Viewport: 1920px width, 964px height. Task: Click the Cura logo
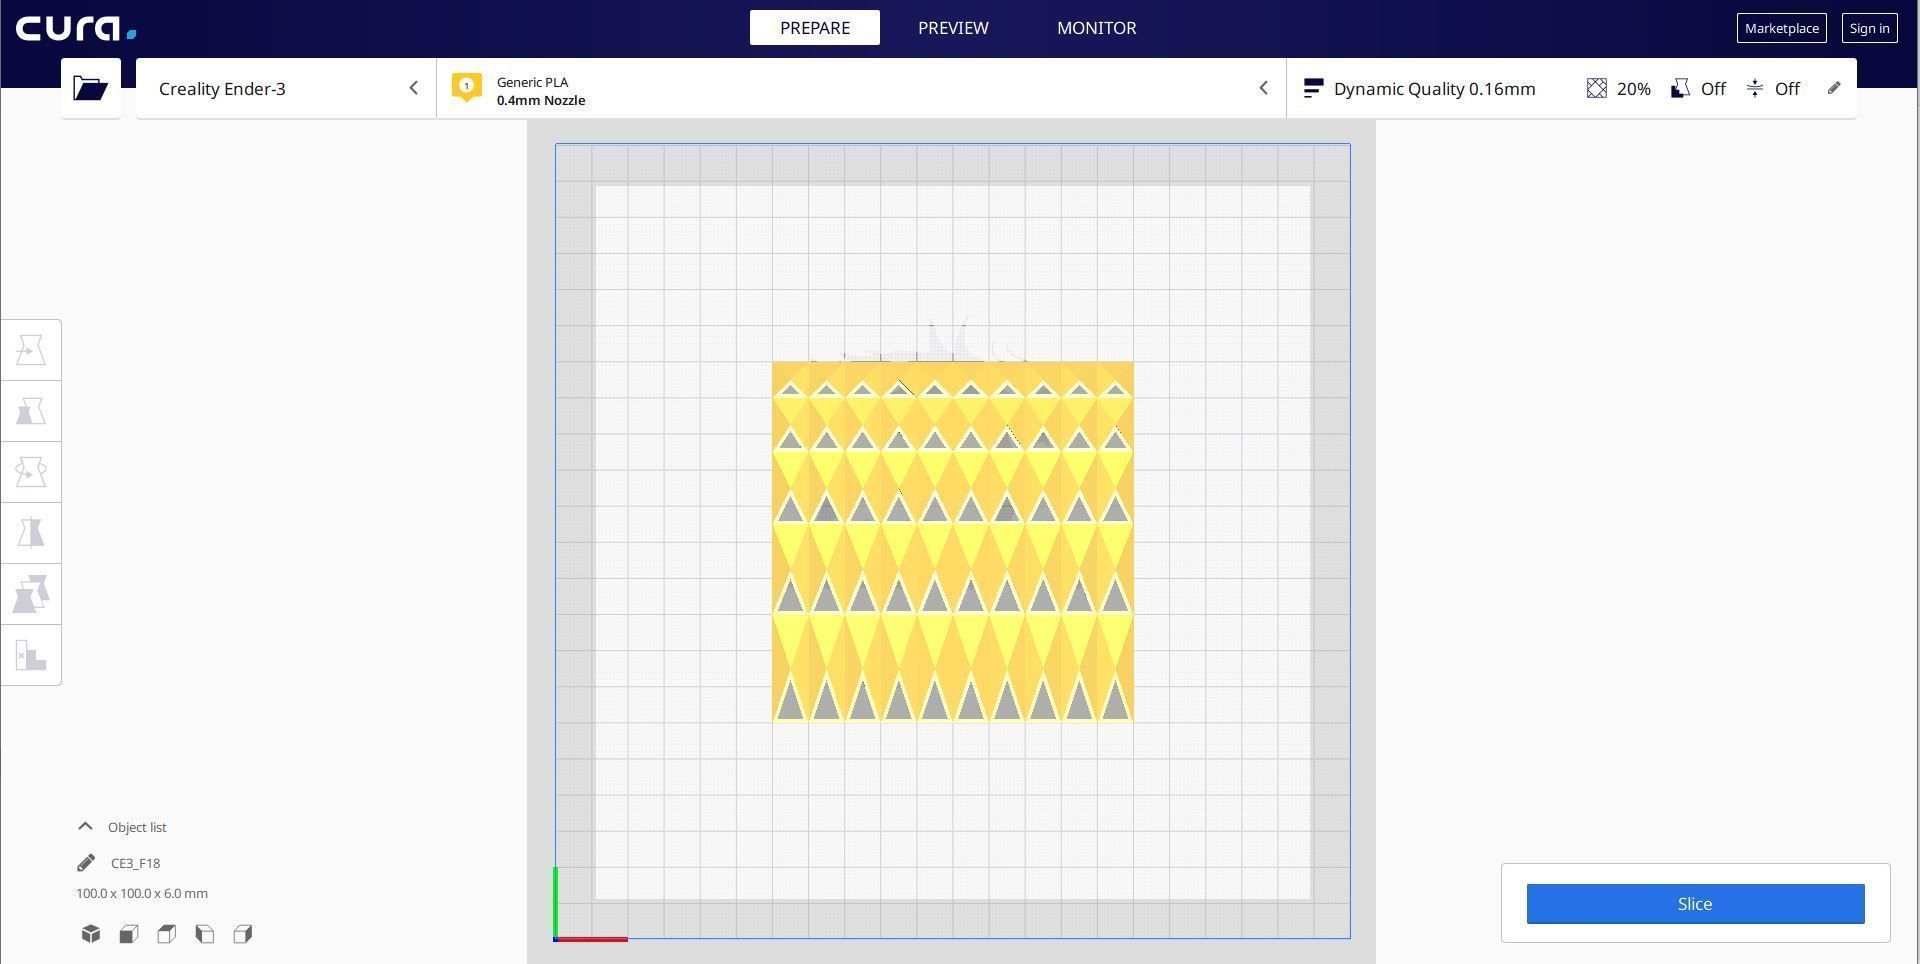coord(76,28)
